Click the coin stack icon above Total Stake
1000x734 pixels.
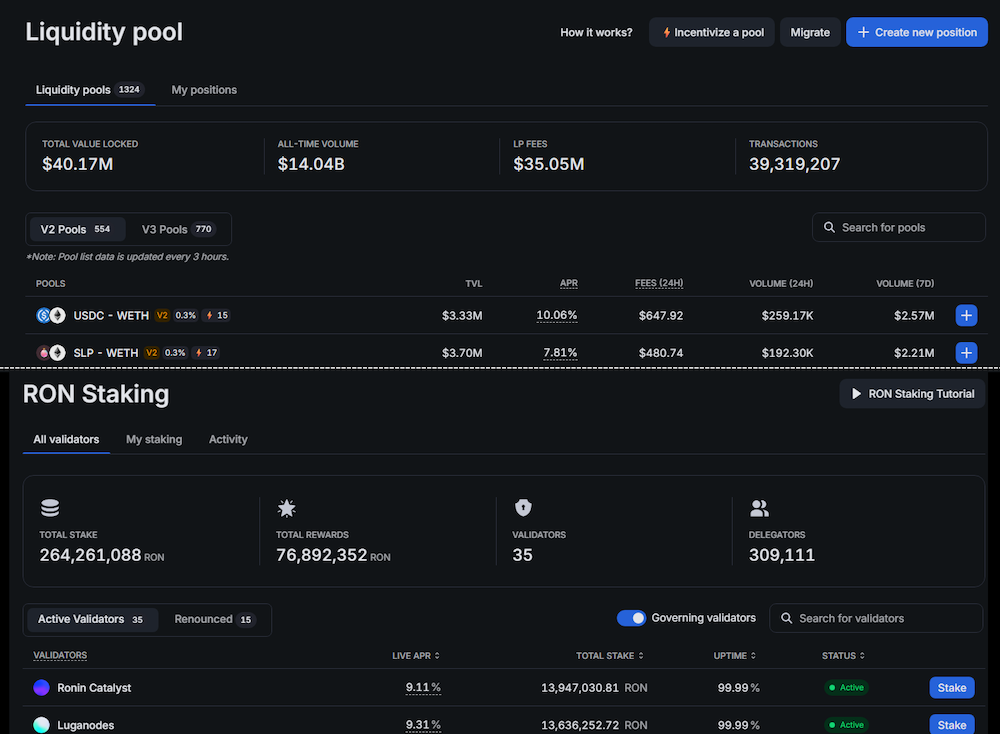50,508
